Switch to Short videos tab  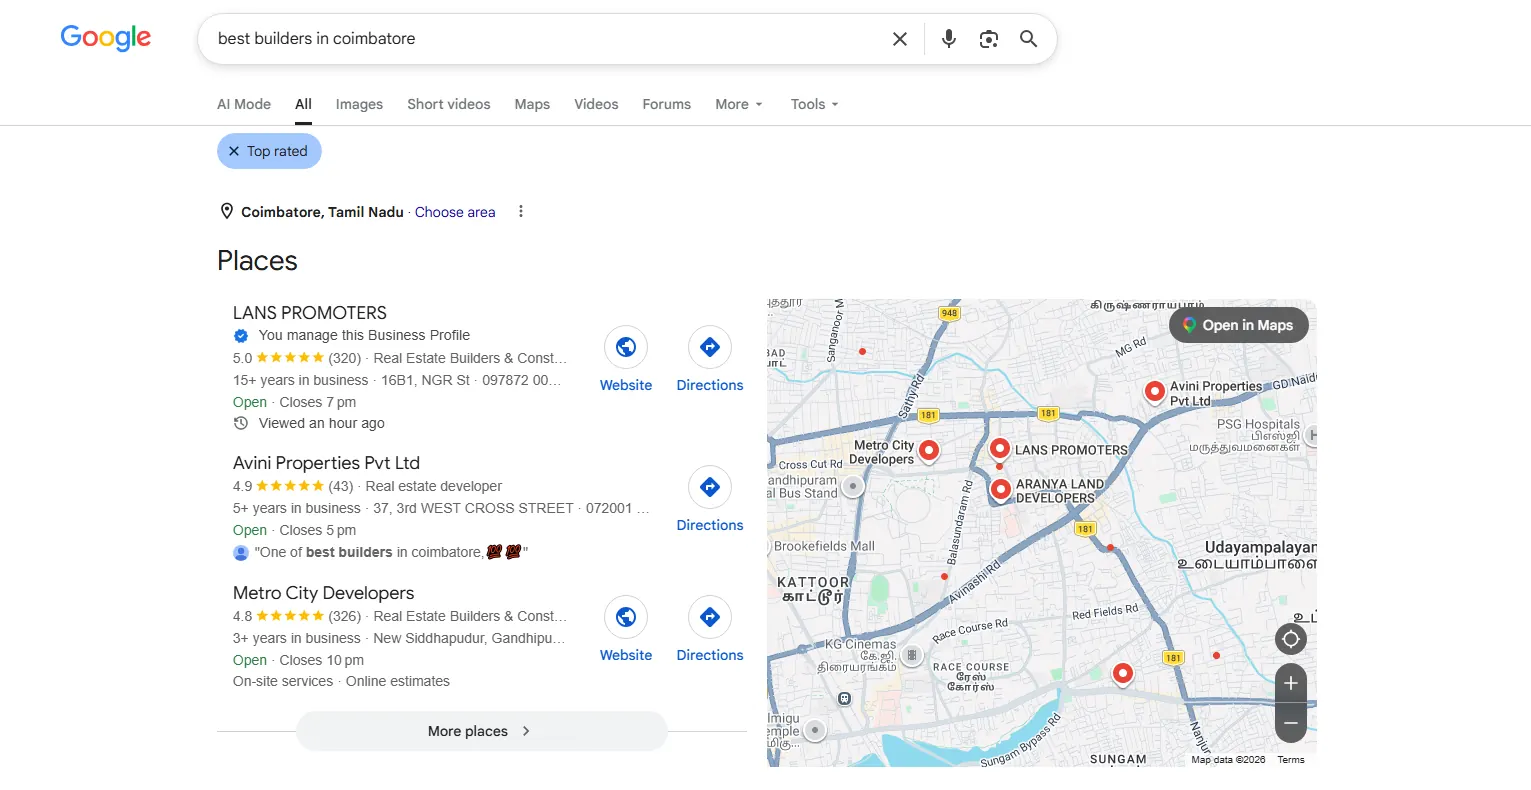(x=449, y=104)
